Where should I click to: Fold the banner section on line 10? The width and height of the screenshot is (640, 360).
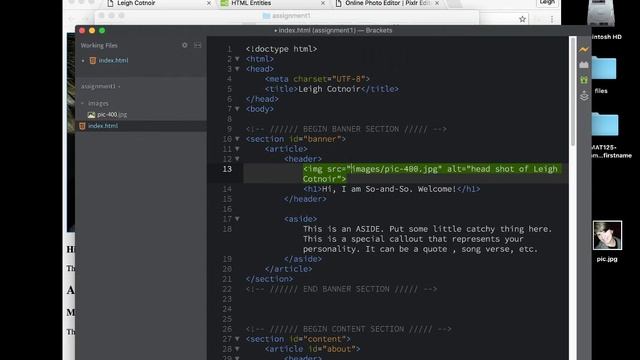[x=237, y=139]
